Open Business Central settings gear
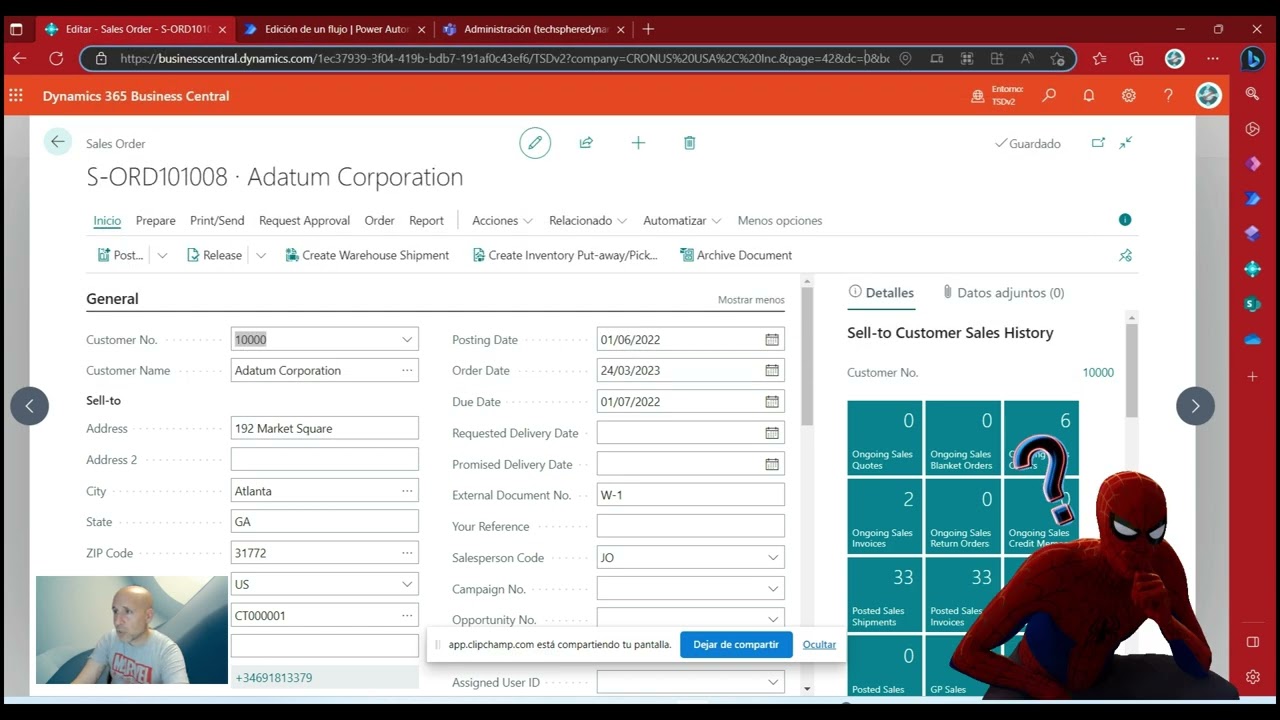The image size is (1280, 720). [x=1129, y=96]
